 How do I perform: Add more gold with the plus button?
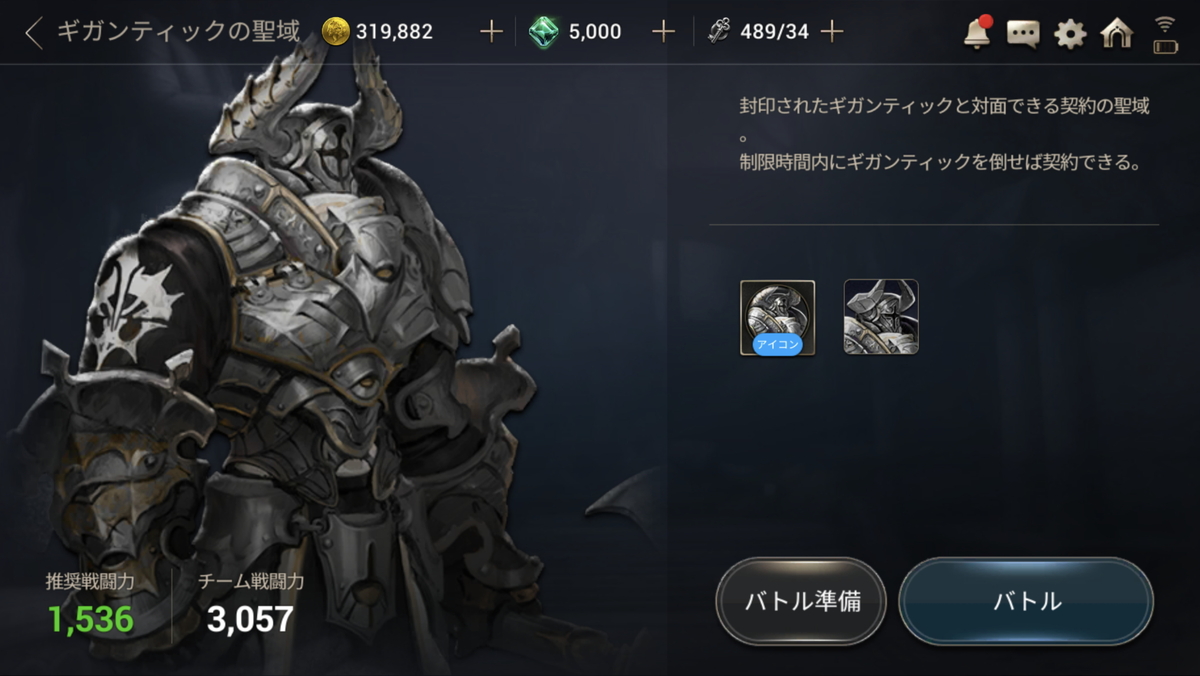(x=490, y=32)
